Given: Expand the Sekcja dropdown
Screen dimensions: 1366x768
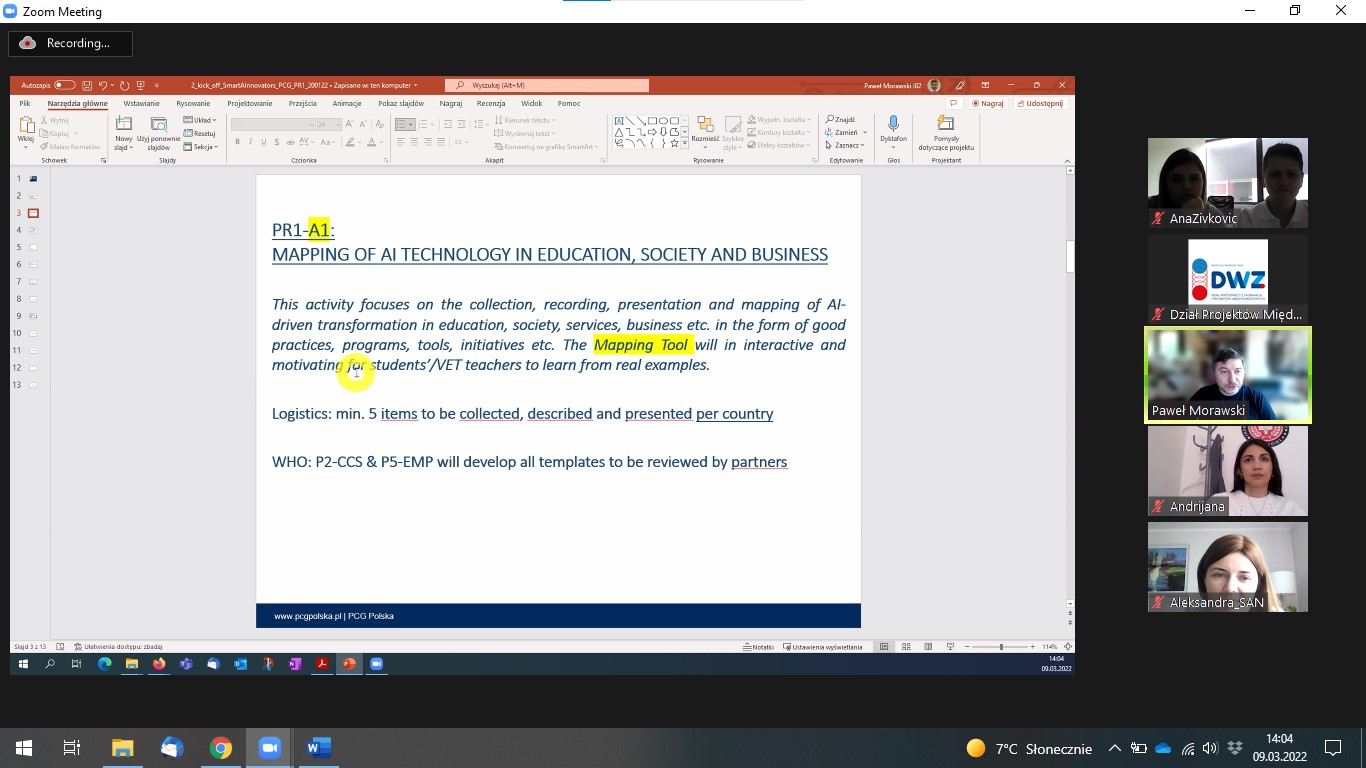Looking at the screenshot, I should pyautogui.click(x=202, y=147).
